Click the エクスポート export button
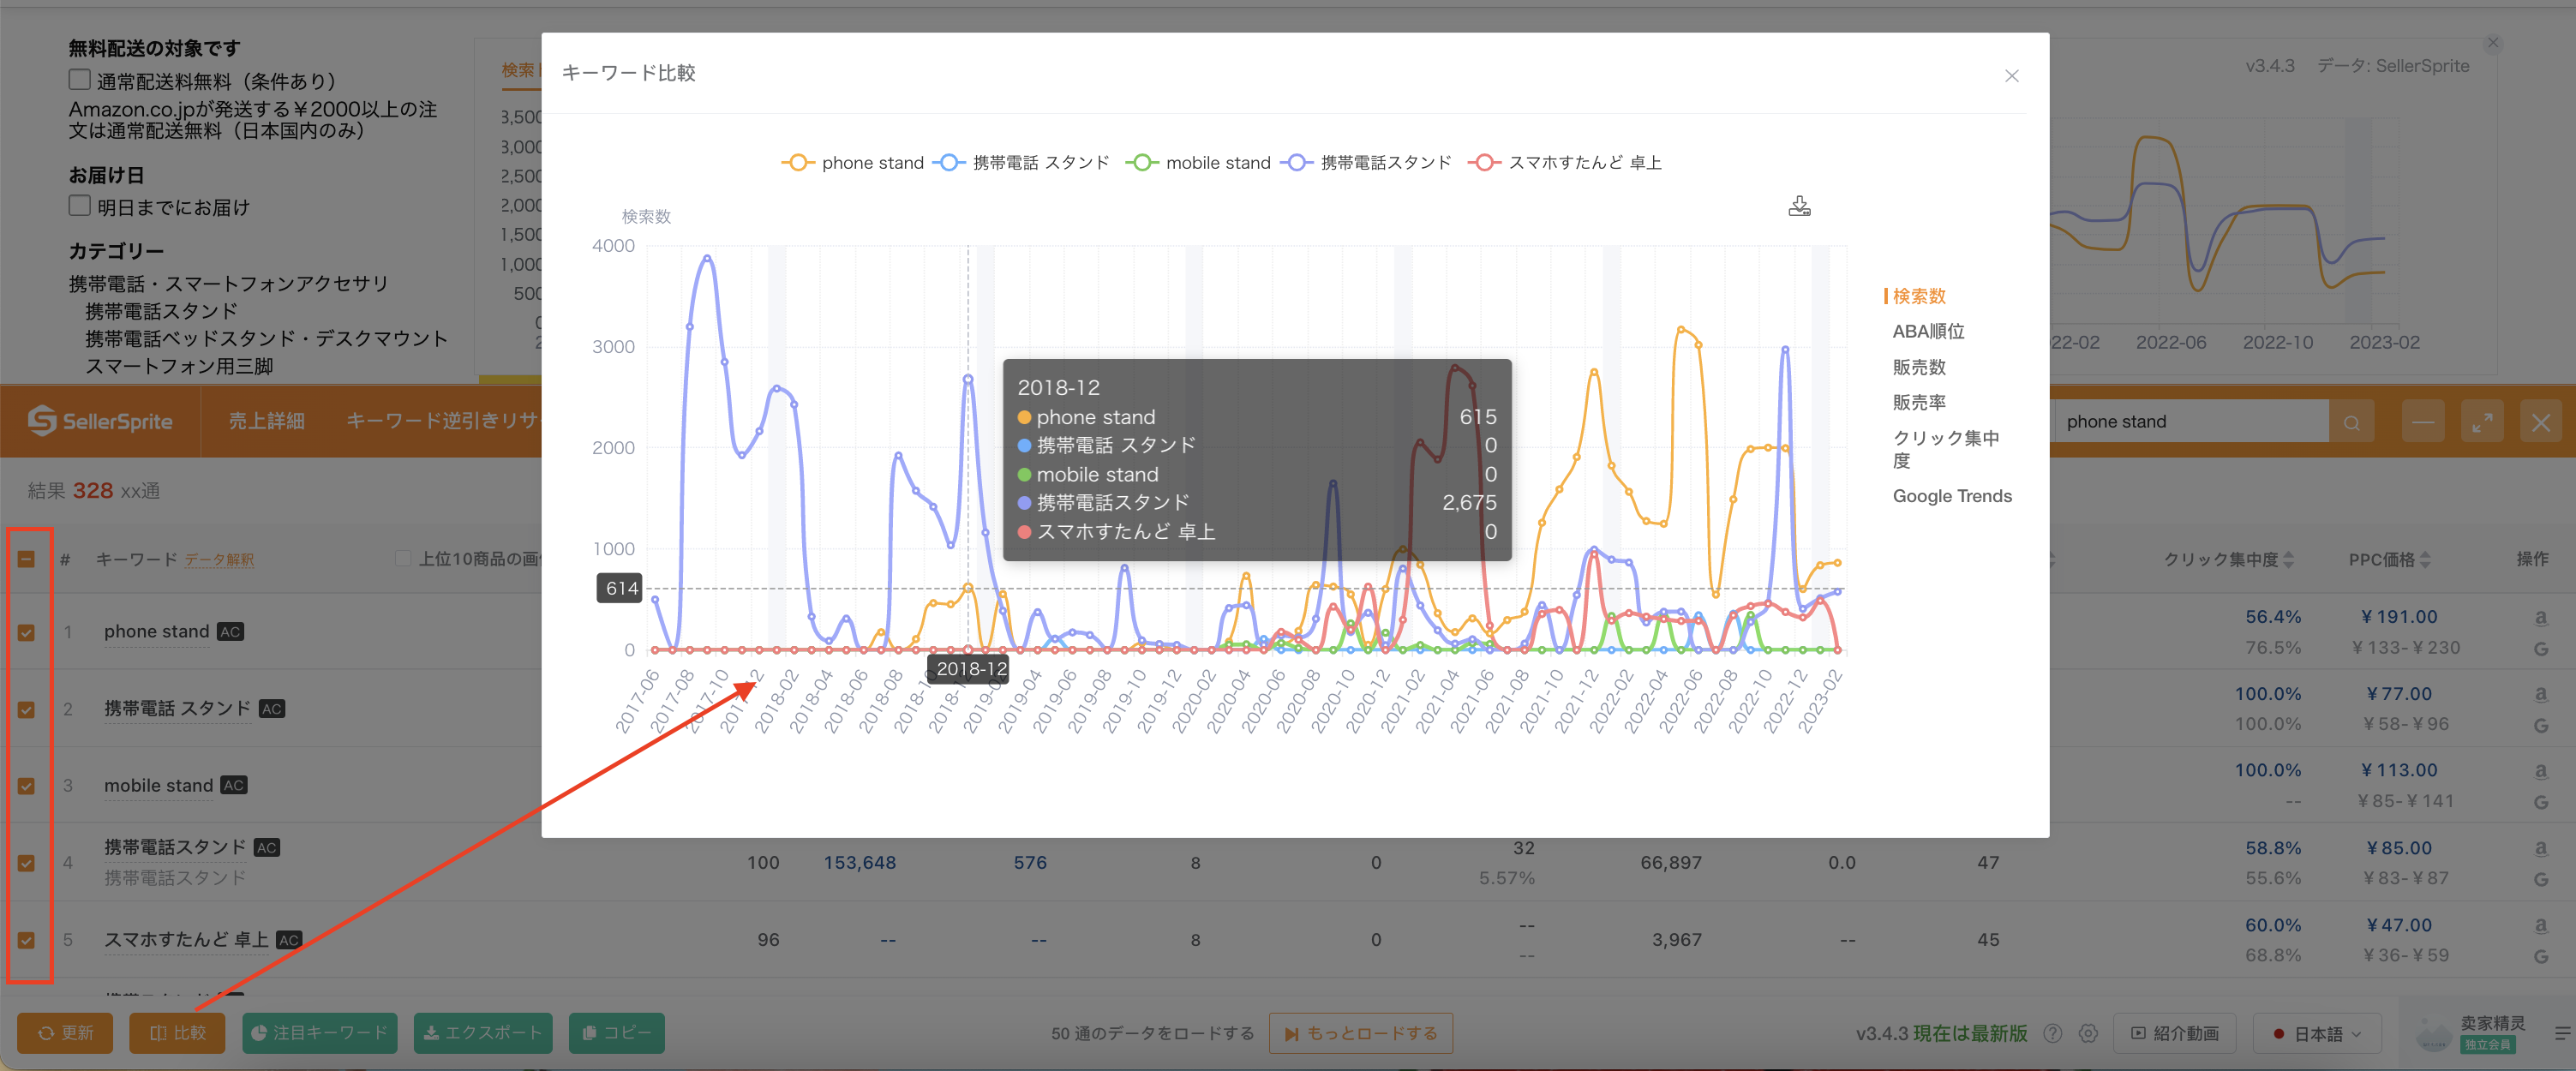This screenshot has width=2576, height=1071. click(x=483, y=1033)
